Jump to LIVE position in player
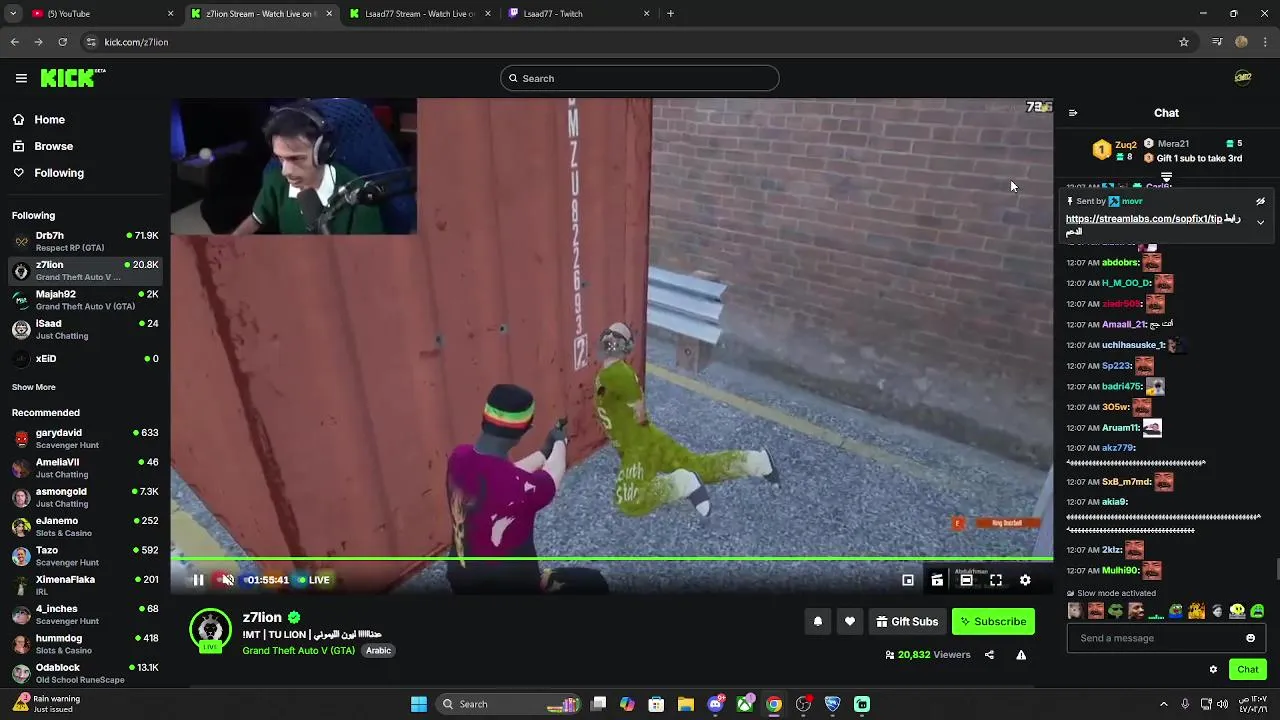 [314, 580]
